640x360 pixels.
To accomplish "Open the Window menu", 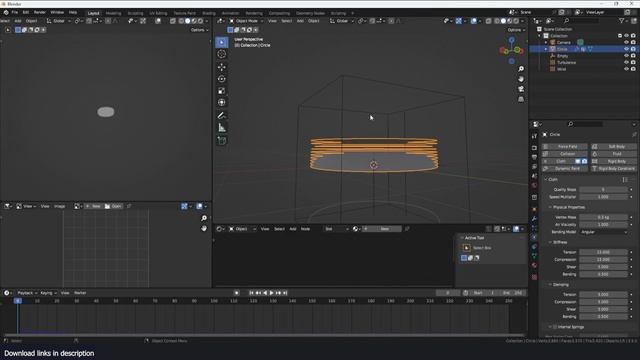I will click(x=57, y=12).
